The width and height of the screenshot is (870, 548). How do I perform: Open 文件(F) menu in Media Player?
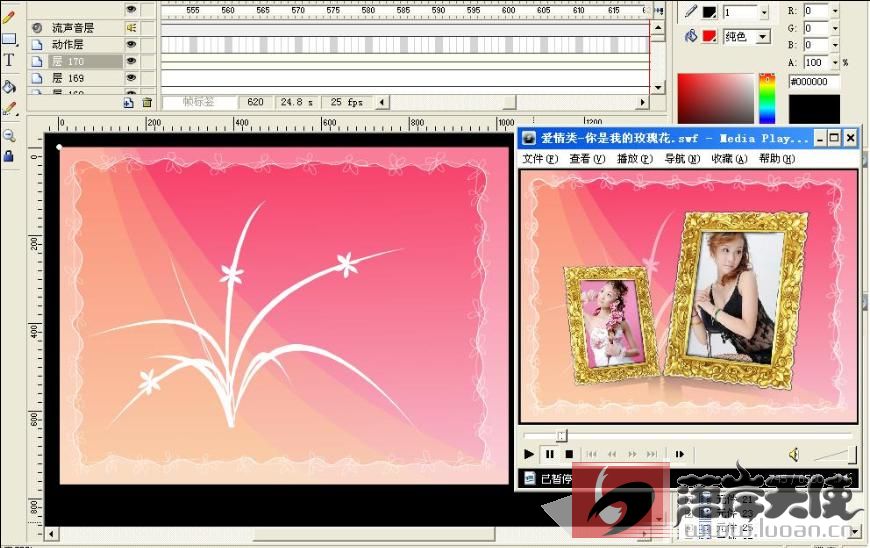(x=540, y=159)
